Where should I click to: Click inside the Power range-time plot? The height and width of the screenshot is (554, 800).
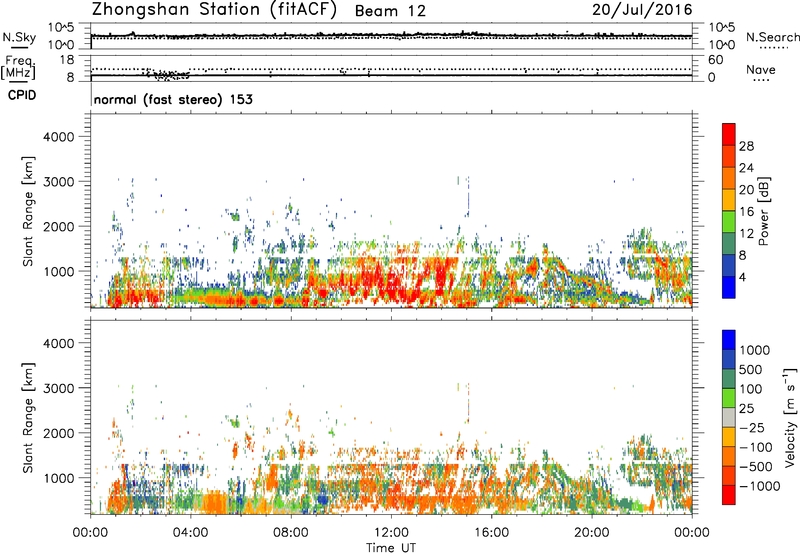click(391, 211)
